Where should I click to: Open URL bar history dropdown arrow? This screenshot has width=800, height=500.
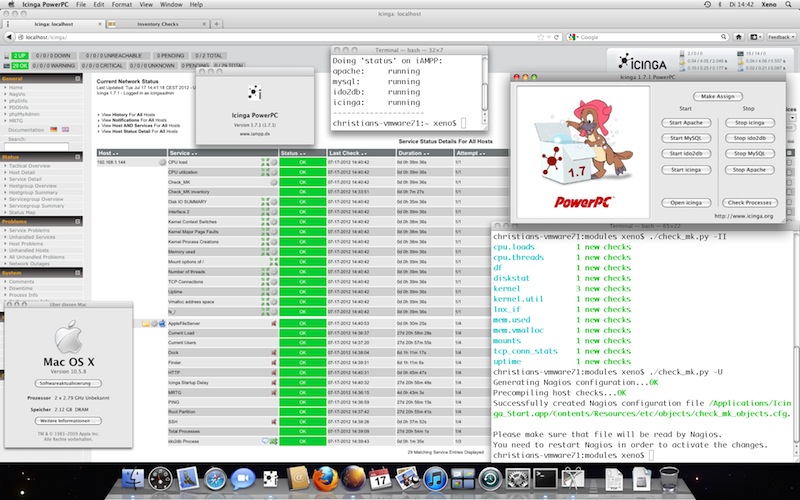click(x=548, y=37)
